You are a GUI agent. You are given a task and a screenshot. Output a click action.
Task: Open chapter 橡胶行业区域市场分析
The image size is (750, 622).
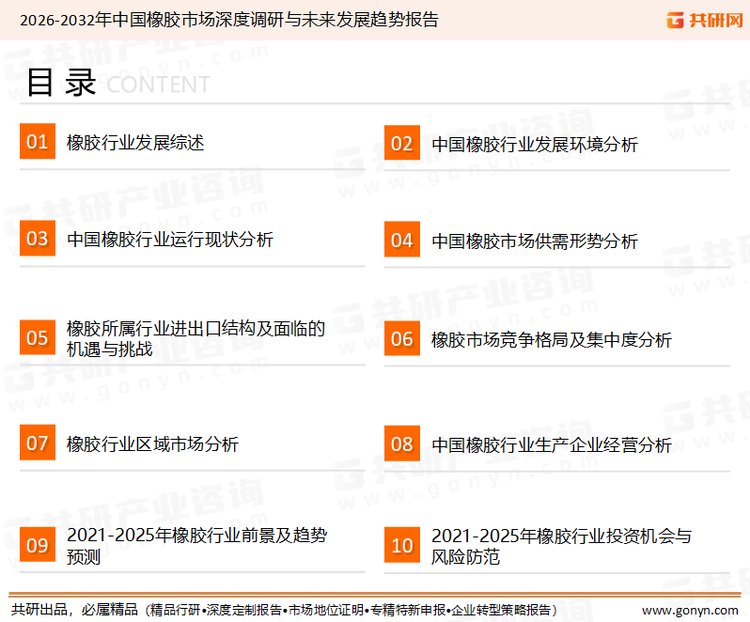pos(153,444)
